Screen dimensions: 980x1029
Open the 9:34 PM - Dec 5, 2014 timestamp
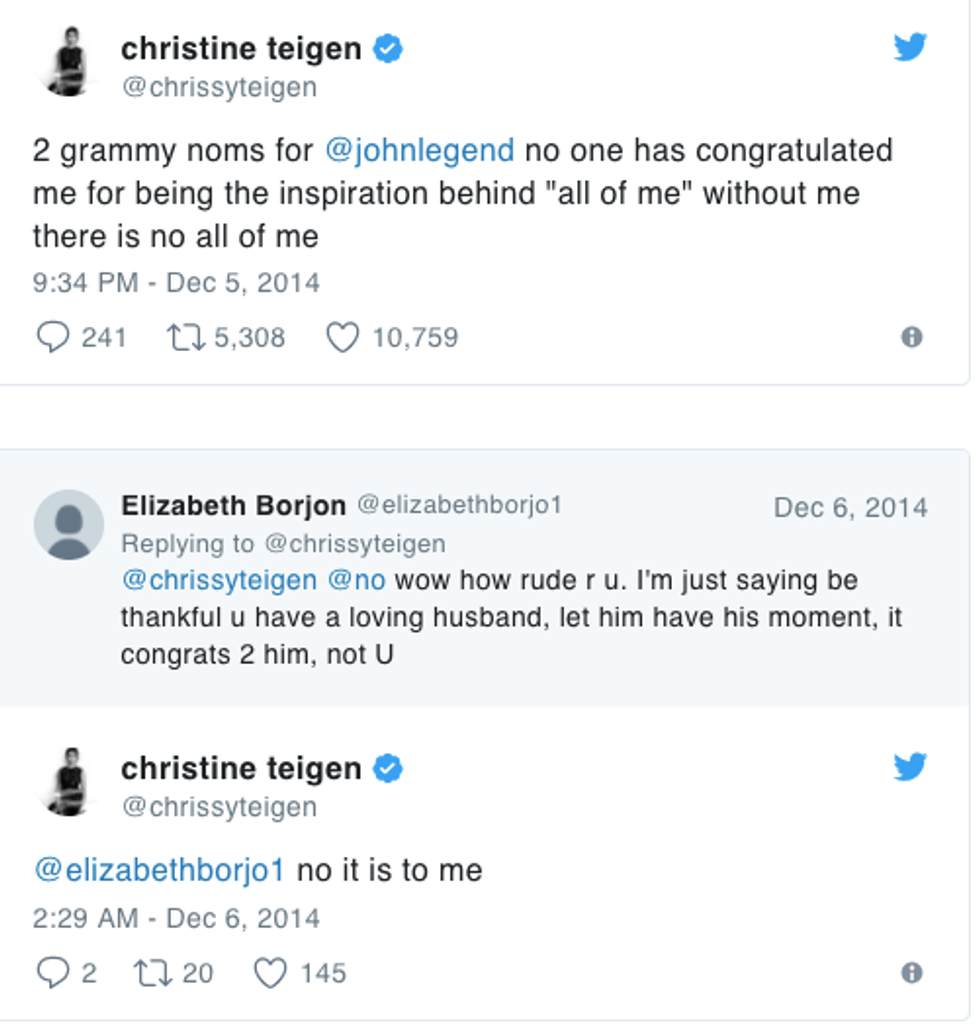click(x=176, y=283)
